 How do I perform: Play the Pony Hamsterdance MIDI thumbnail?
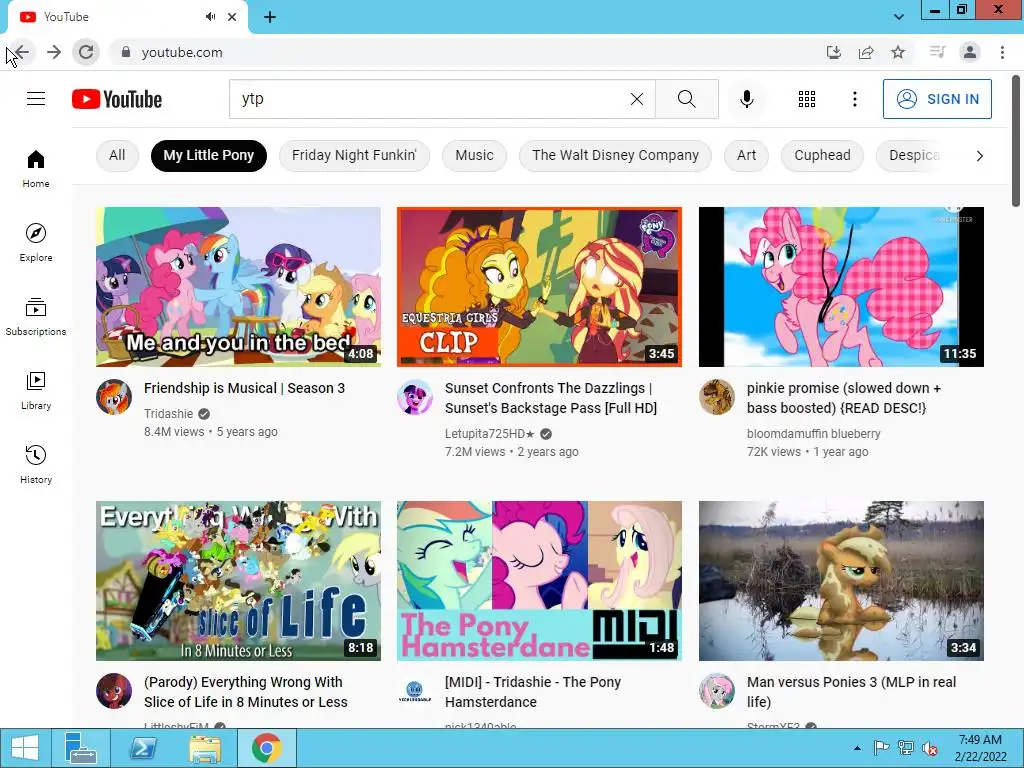[539, 581]
